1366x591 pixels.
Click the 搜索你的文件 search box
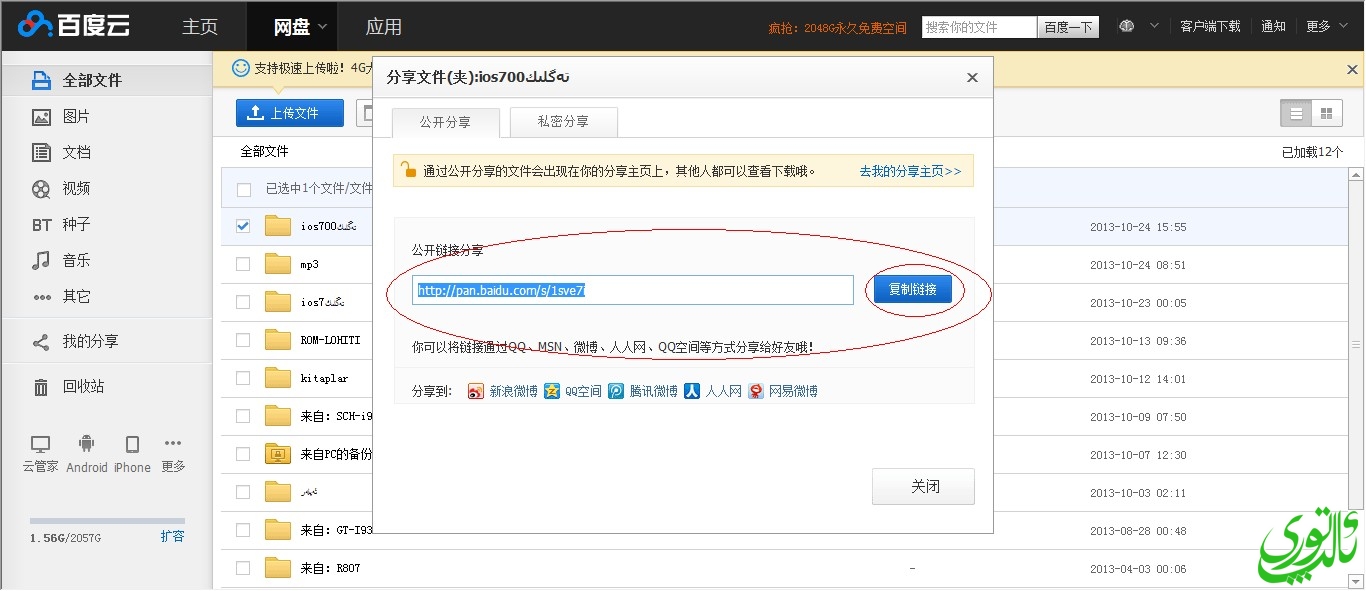coord(979,27)
